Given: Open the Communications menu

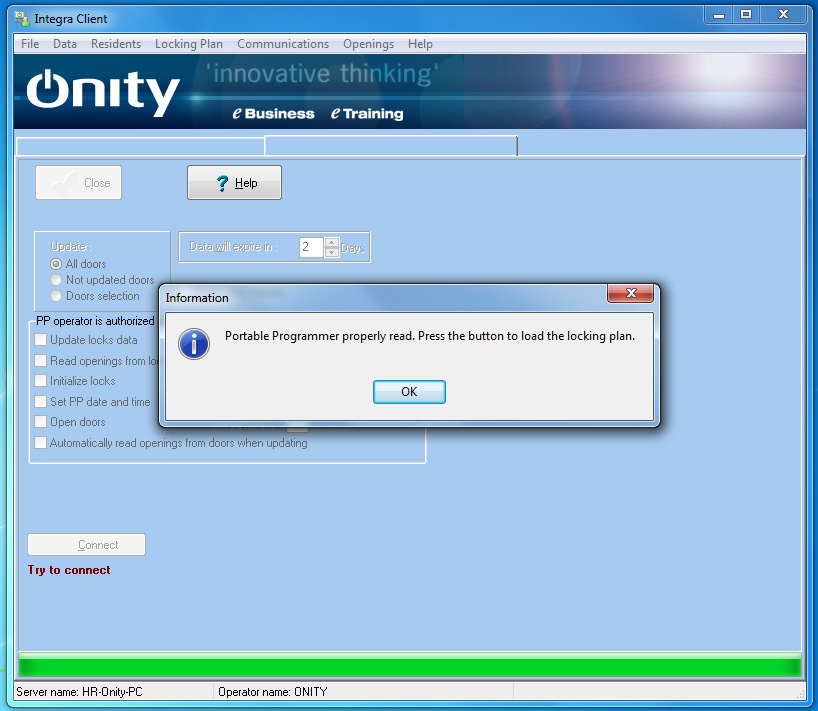Looking at the screenshot, I should point(282,44).
